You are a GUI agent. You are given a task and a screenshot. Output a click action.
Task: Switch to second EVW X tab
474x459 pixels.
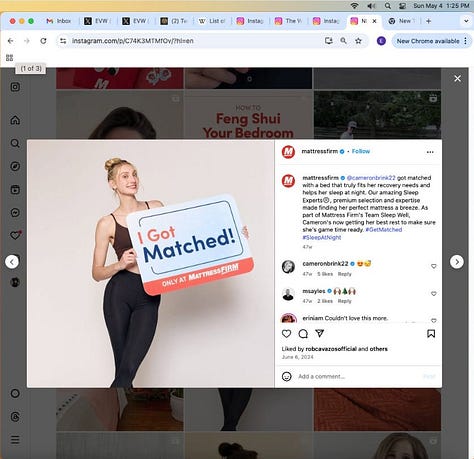136,21
